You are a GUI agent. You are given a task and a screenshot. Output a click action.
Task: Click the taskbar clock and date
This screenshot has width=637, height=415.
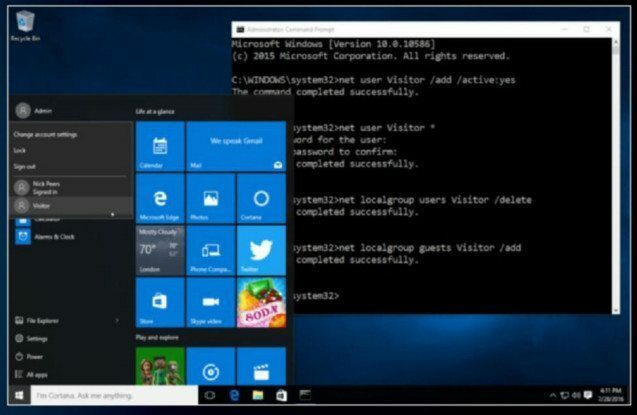click(x=611, y=395)
